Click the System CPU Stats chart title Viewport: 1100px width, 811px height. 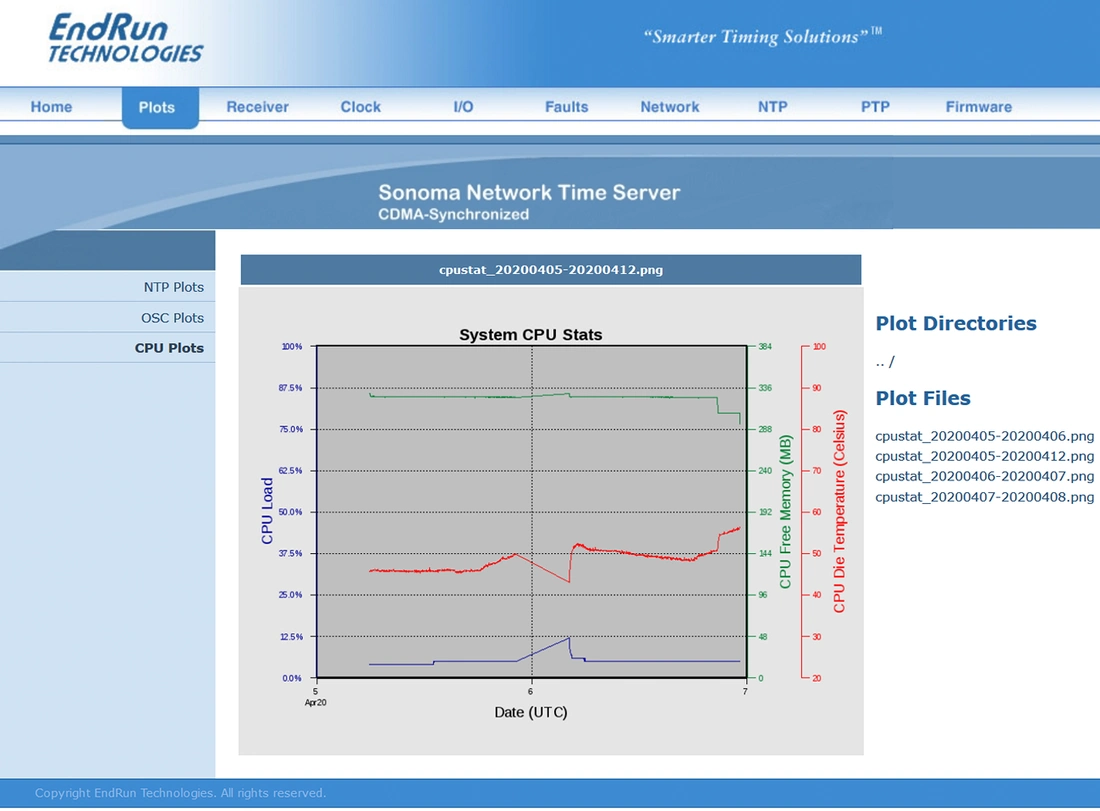point(530,335)
